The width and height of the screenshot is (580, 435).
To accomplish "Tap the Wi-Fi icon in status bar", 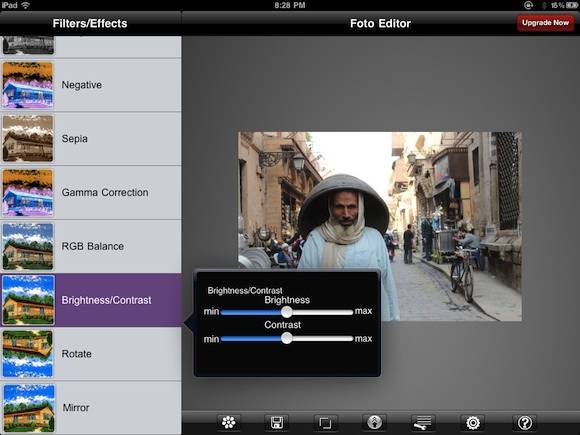I will point(25,5).
